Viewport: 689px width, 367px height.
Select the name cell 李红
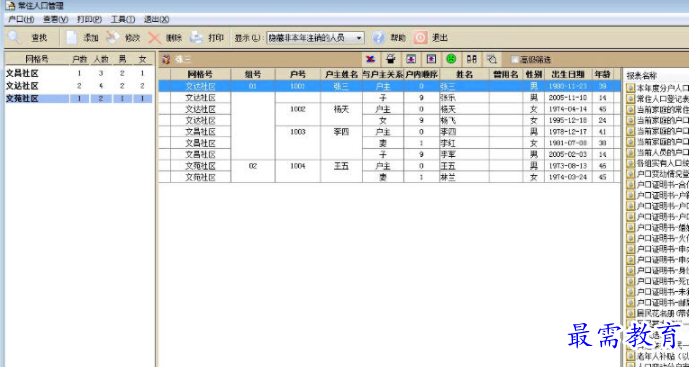[x=464, y=143]
